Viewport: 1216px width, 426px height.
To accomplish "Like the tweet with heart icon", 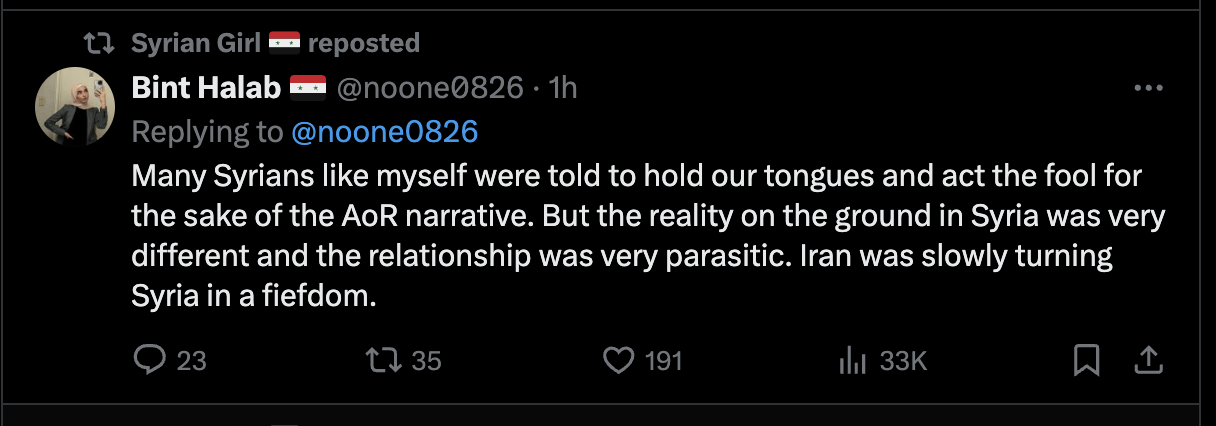I will (621, 360).
